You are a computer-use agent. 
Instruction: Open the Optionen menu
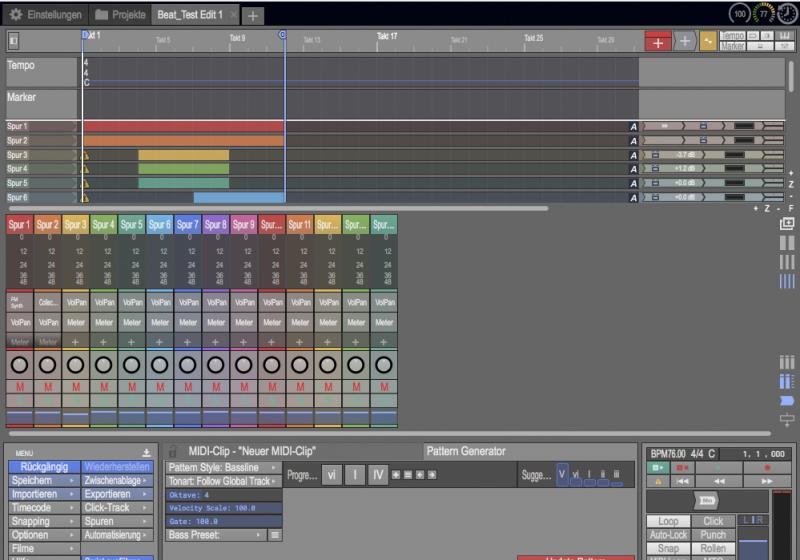point(44,535)
